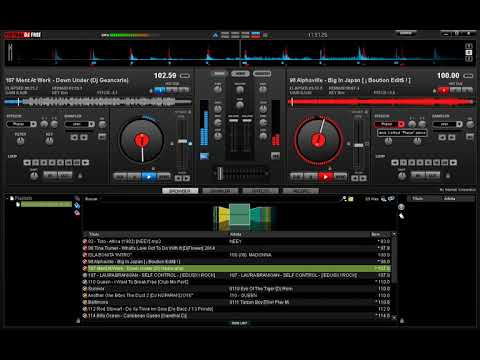The image size is (480, 360).
Task: Halve the loop with left deck loop left arrow
Action: click(27, 163)
